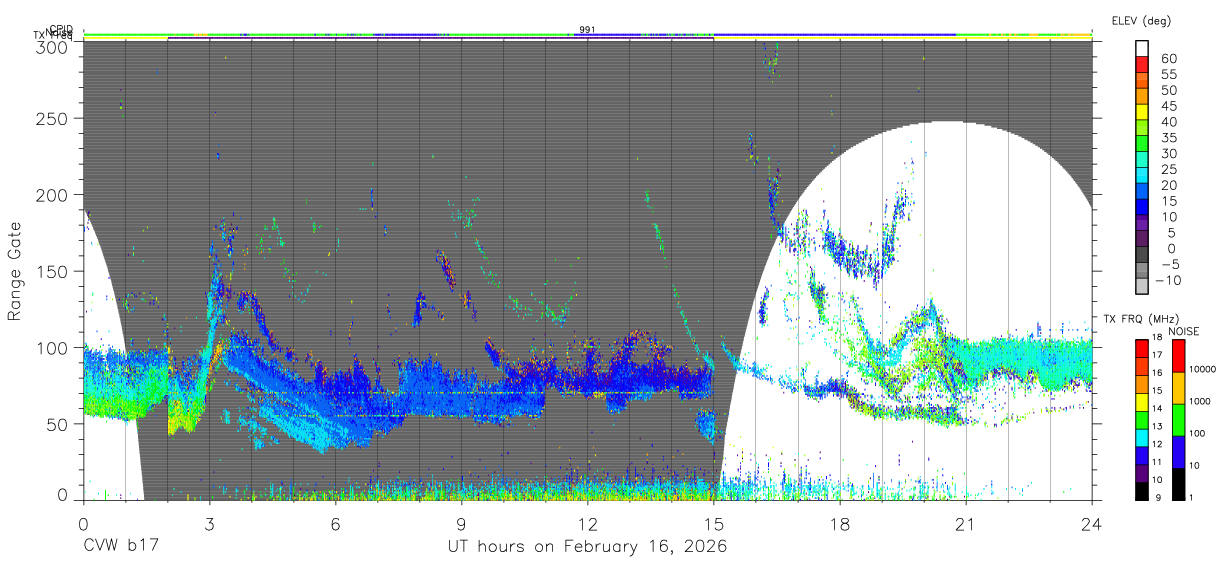This screenshot has height=567, width=1228.
Task: Click the 300 tick on Range Gate axis
Action: tap(52, 46)
